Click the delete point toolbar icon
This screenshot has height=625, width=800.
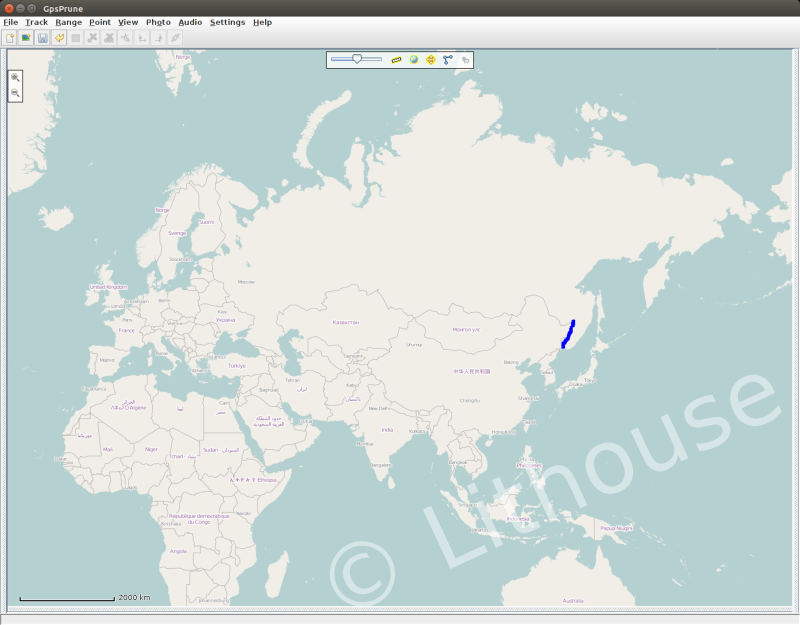pos(92,39)
